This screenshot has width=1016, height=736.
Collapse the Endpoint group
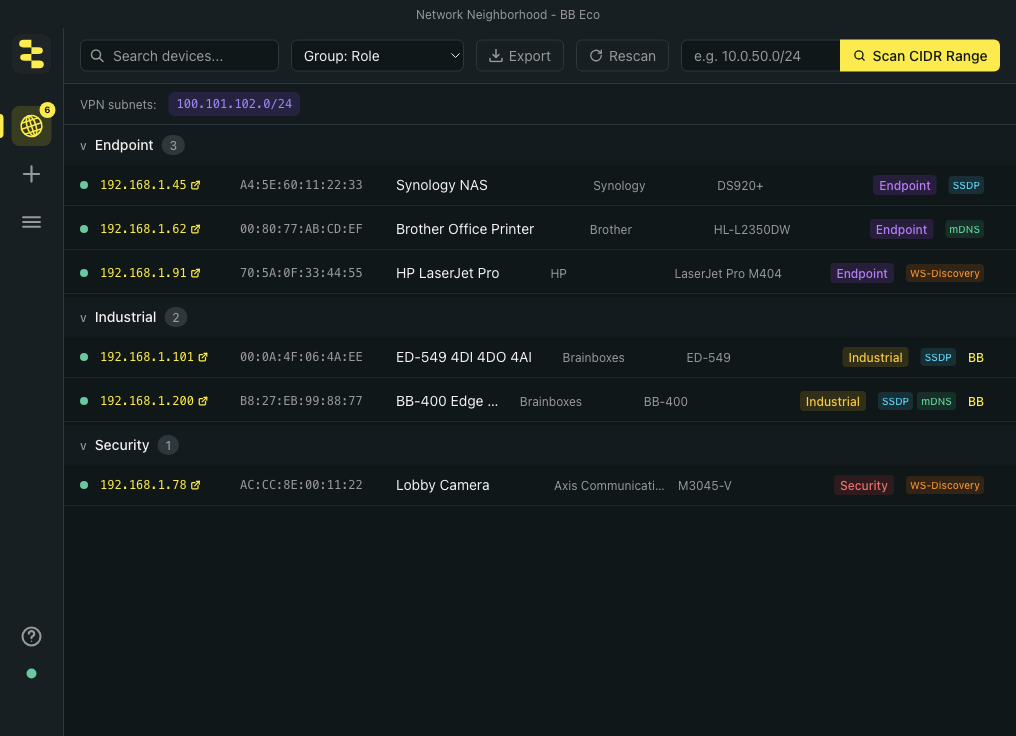(83, 146)
